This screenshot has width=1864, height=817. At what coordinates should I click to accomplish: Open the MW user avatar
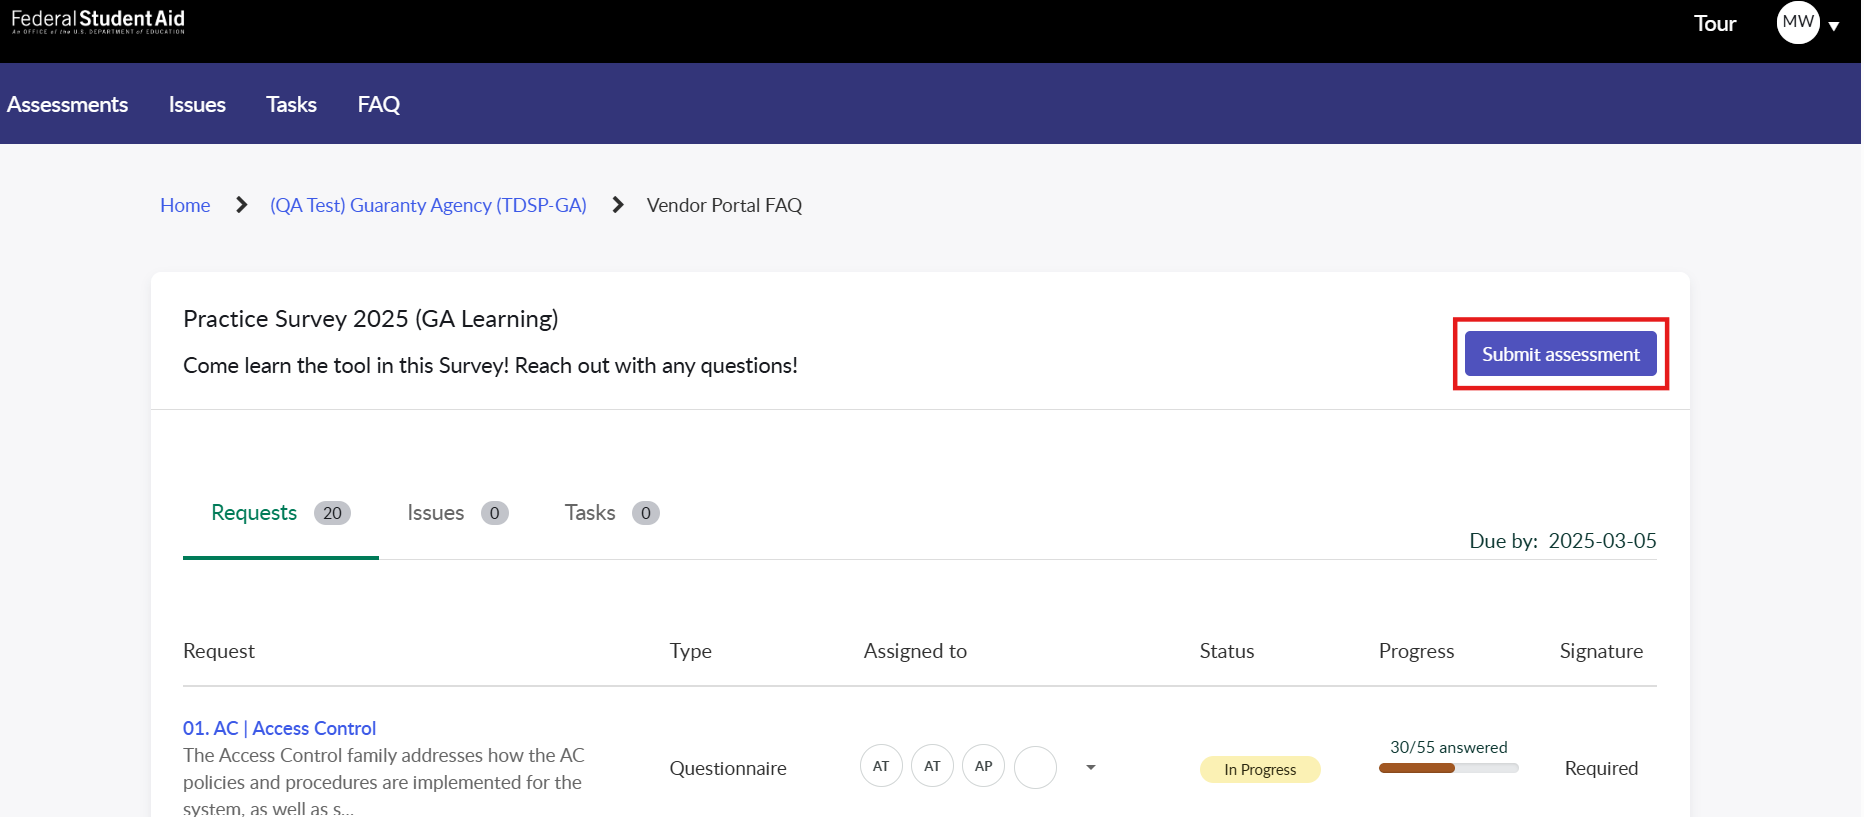click(x=1797, y=22)
